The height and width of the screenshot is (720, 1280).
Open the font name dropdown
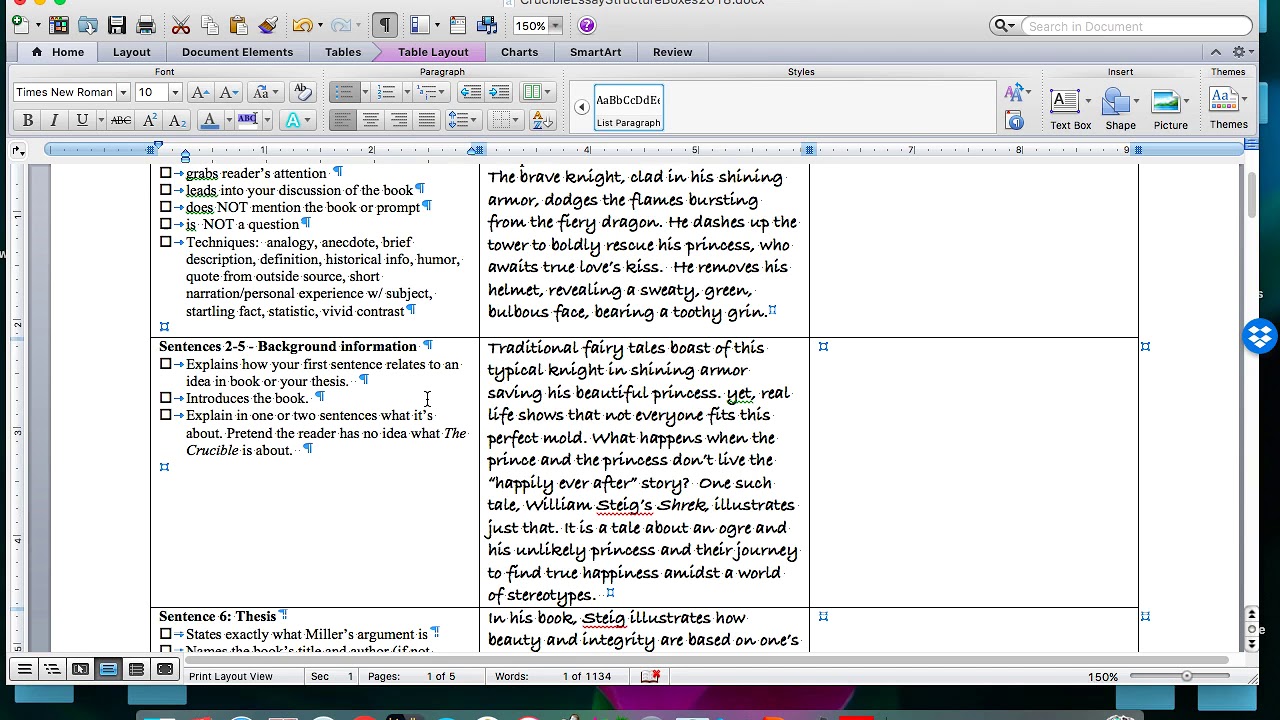[123, 92]
